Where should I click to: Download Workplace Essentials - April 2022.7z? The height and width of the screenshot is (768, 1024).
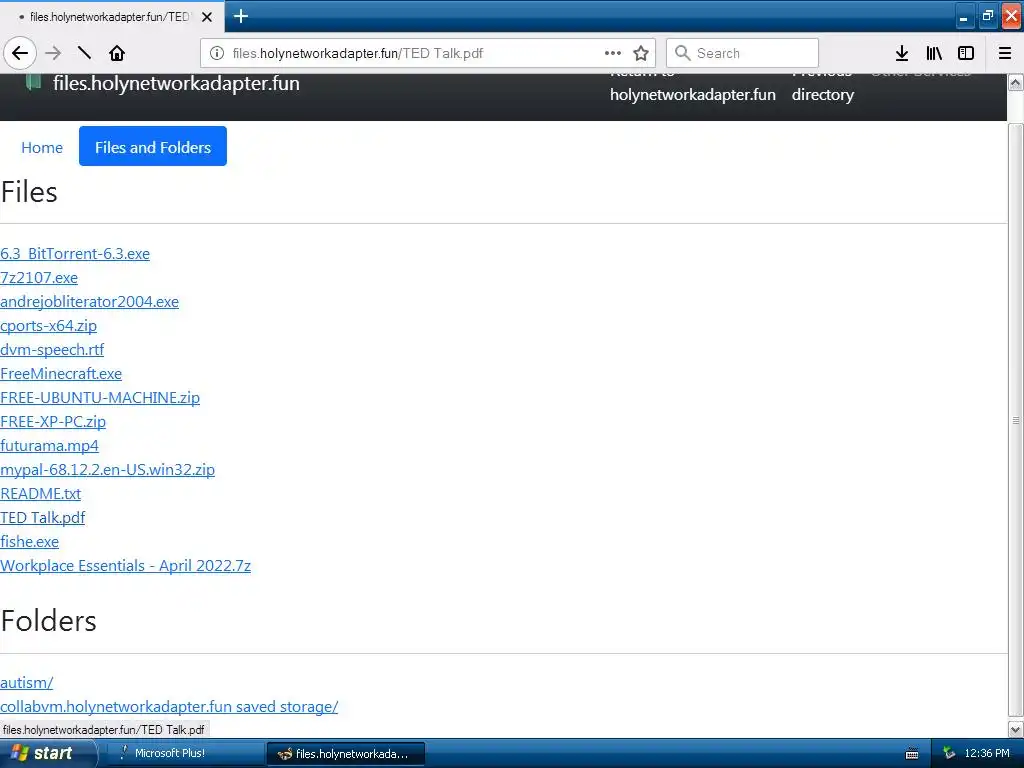(125, 566)
